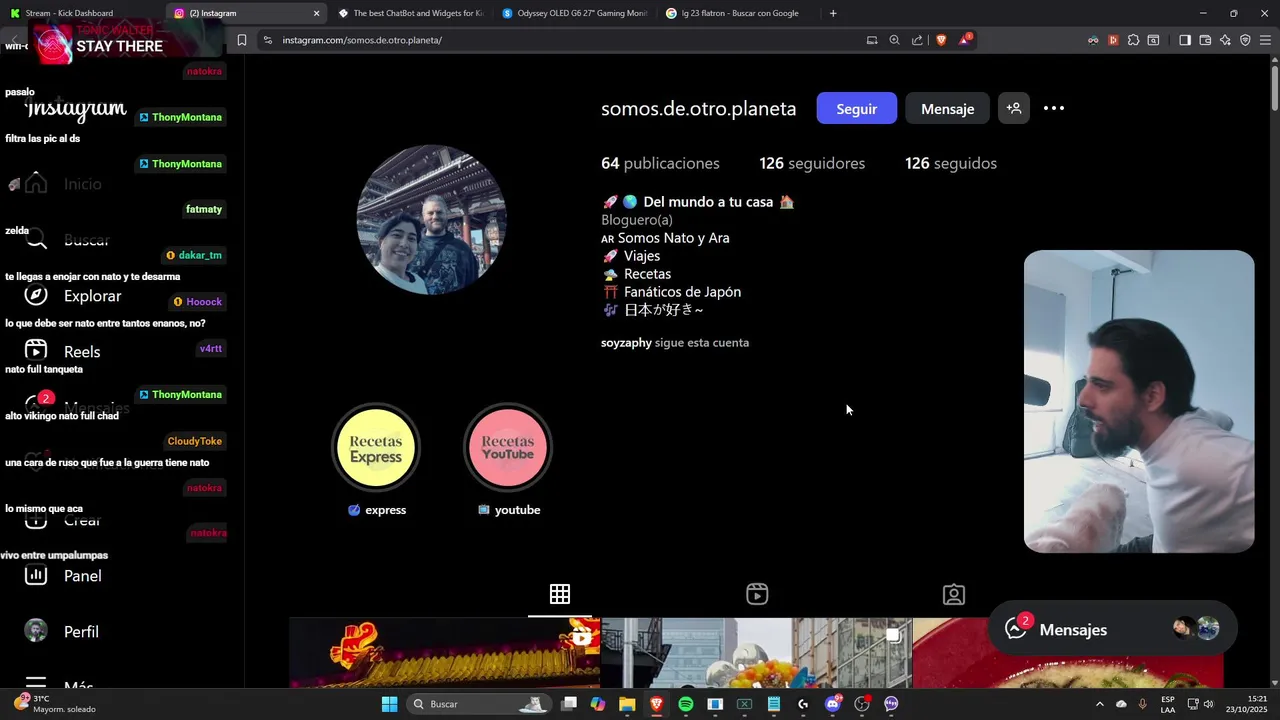Click Brave Rewards triangle icon
This screenshot has width=1280, height=720.
(965, 40)
